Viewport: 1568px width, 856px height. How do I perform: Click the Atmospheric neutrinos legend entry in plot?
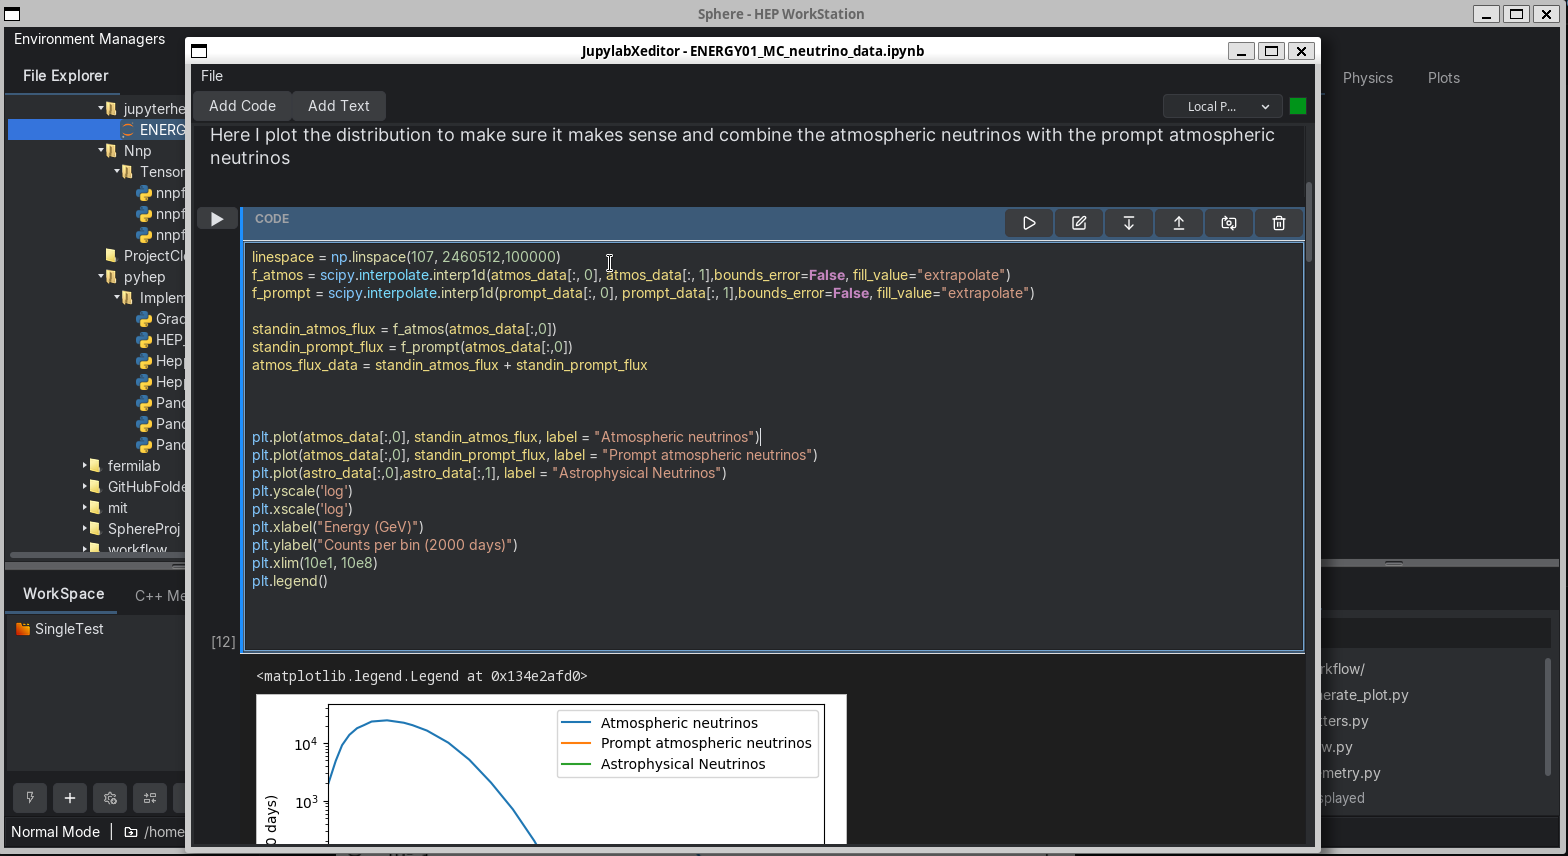[679, 723]
